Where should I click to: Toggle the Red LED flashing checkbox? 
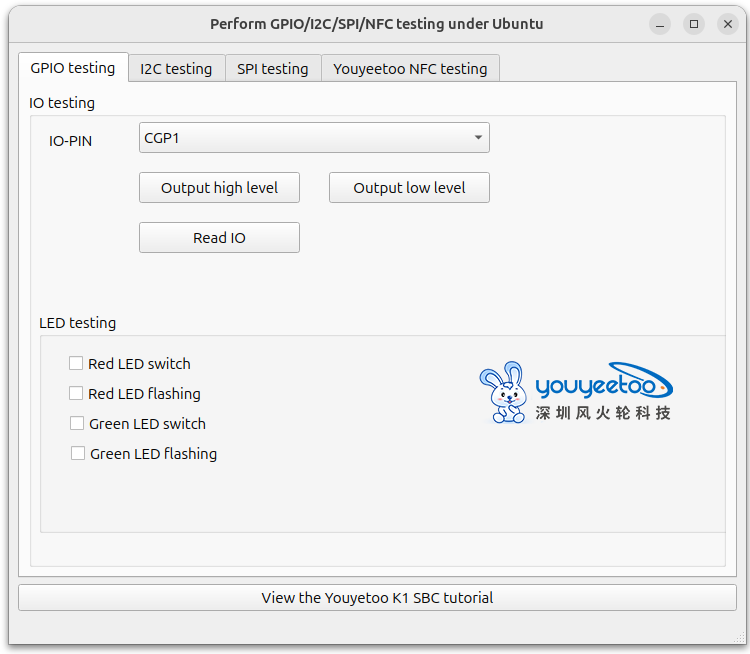(x=76, y=394)
